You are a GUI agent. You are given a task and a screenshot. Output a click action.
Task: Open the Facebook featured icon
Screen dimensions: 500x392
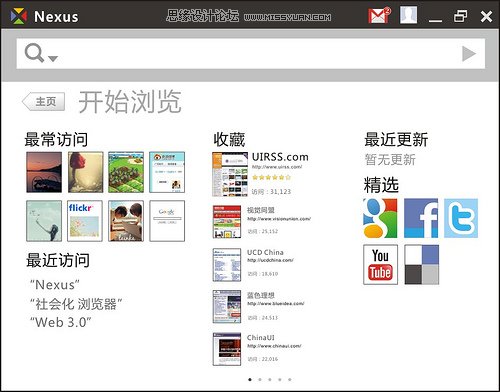pos(421,218)
